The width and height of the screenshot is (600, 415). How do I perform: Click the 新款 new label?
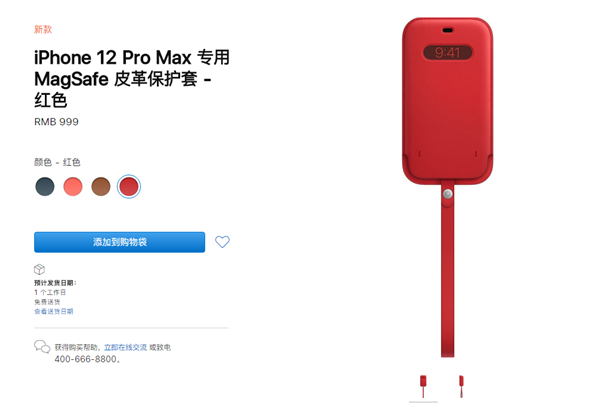click(x=43, y=29)
